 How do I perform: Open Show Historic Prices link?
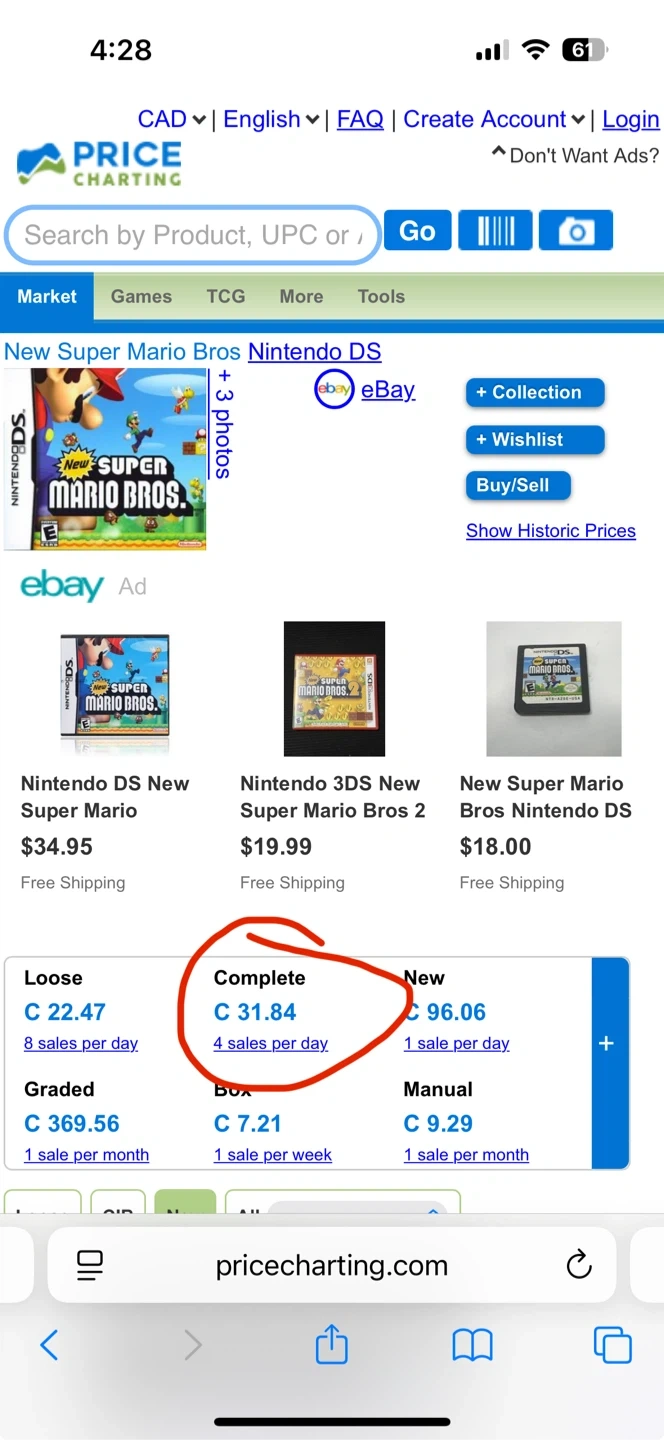[550, 531]
